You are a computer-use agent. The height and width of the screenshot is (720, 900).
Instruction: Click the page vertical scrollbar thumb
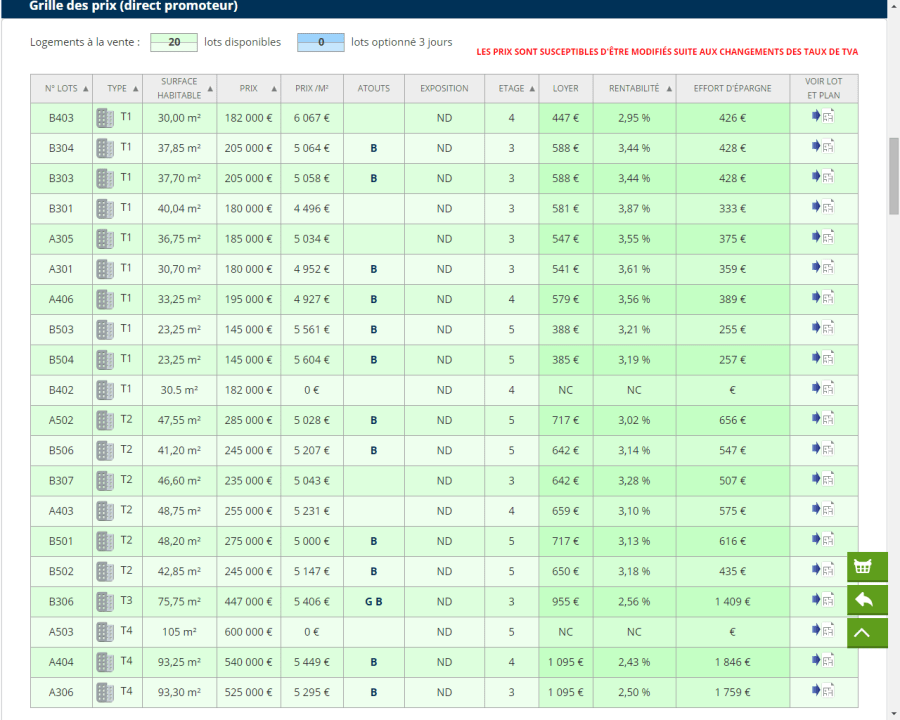(x=894, y=175)
